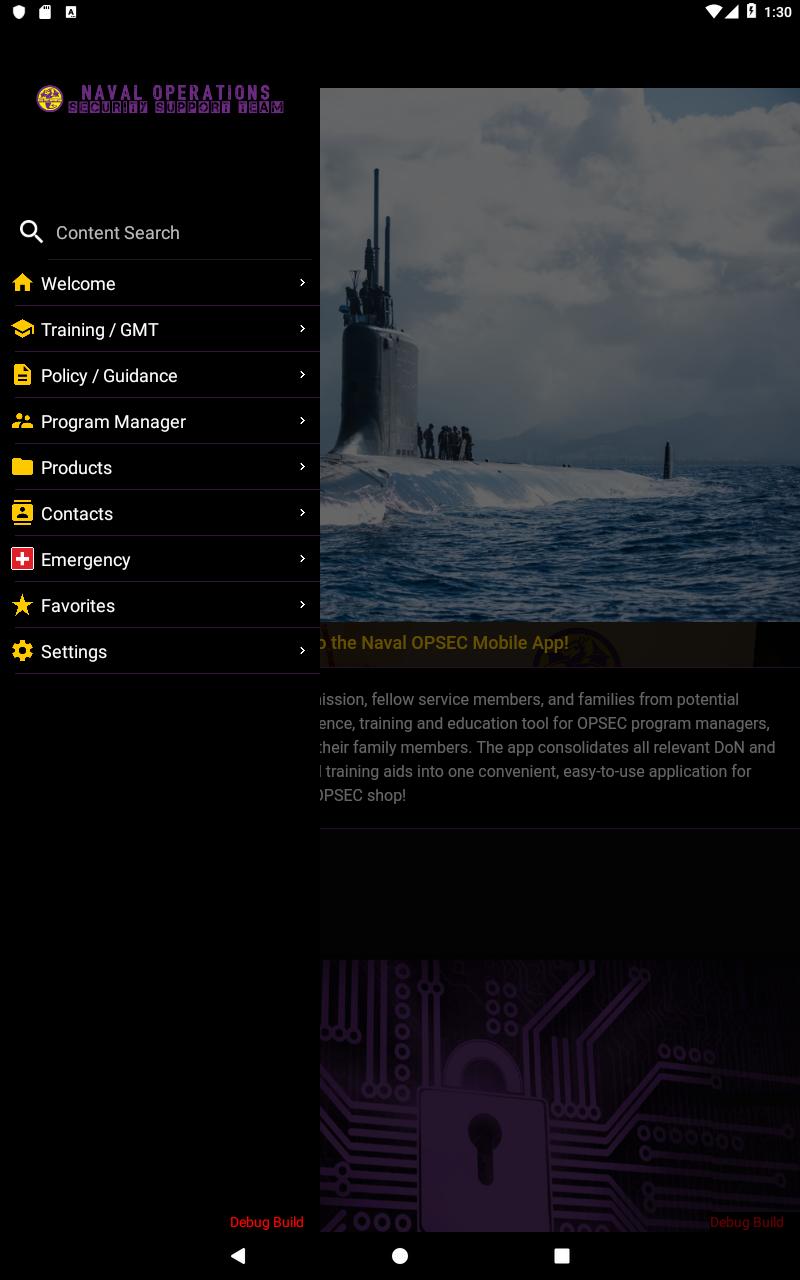Select the Emergency menu entry
Viewport: 800px width, 1280px height.
click(160, 559)
